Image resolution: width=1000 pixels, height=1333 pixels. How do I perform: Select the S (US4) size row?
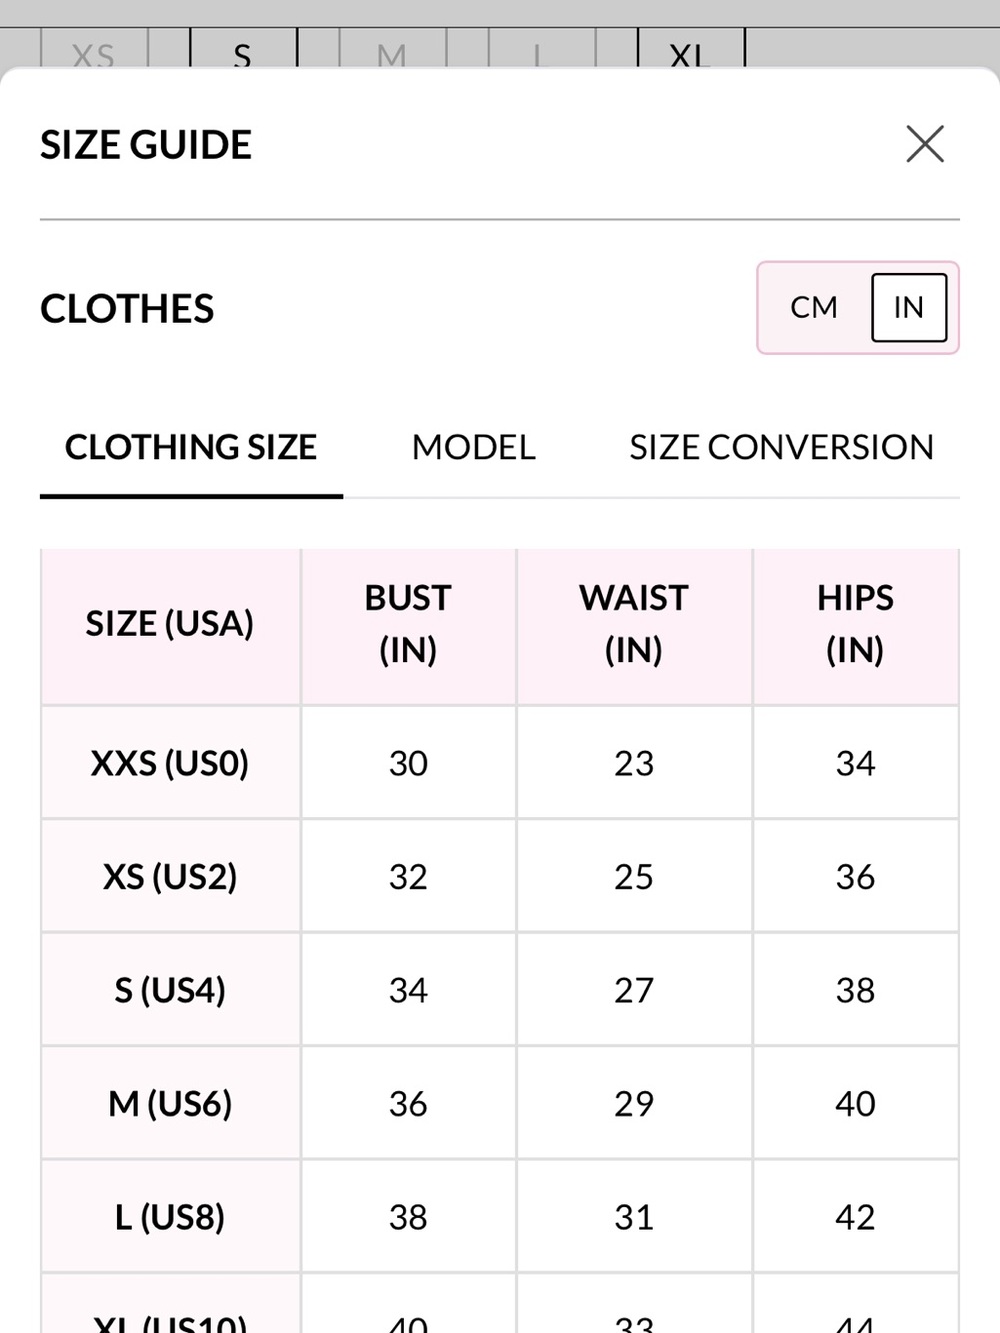coord(500,990)
